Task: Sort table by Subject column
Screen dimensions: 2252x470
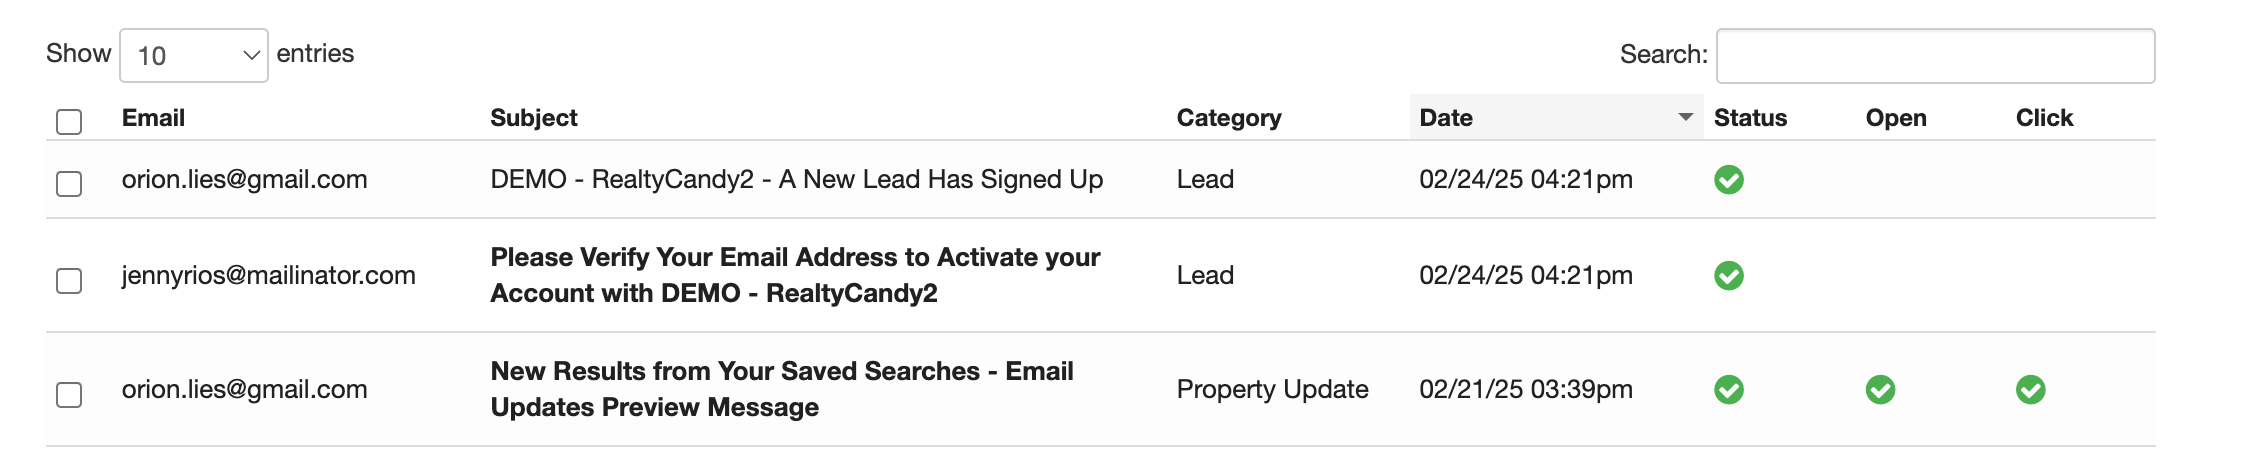Action: tap(534, 118)
